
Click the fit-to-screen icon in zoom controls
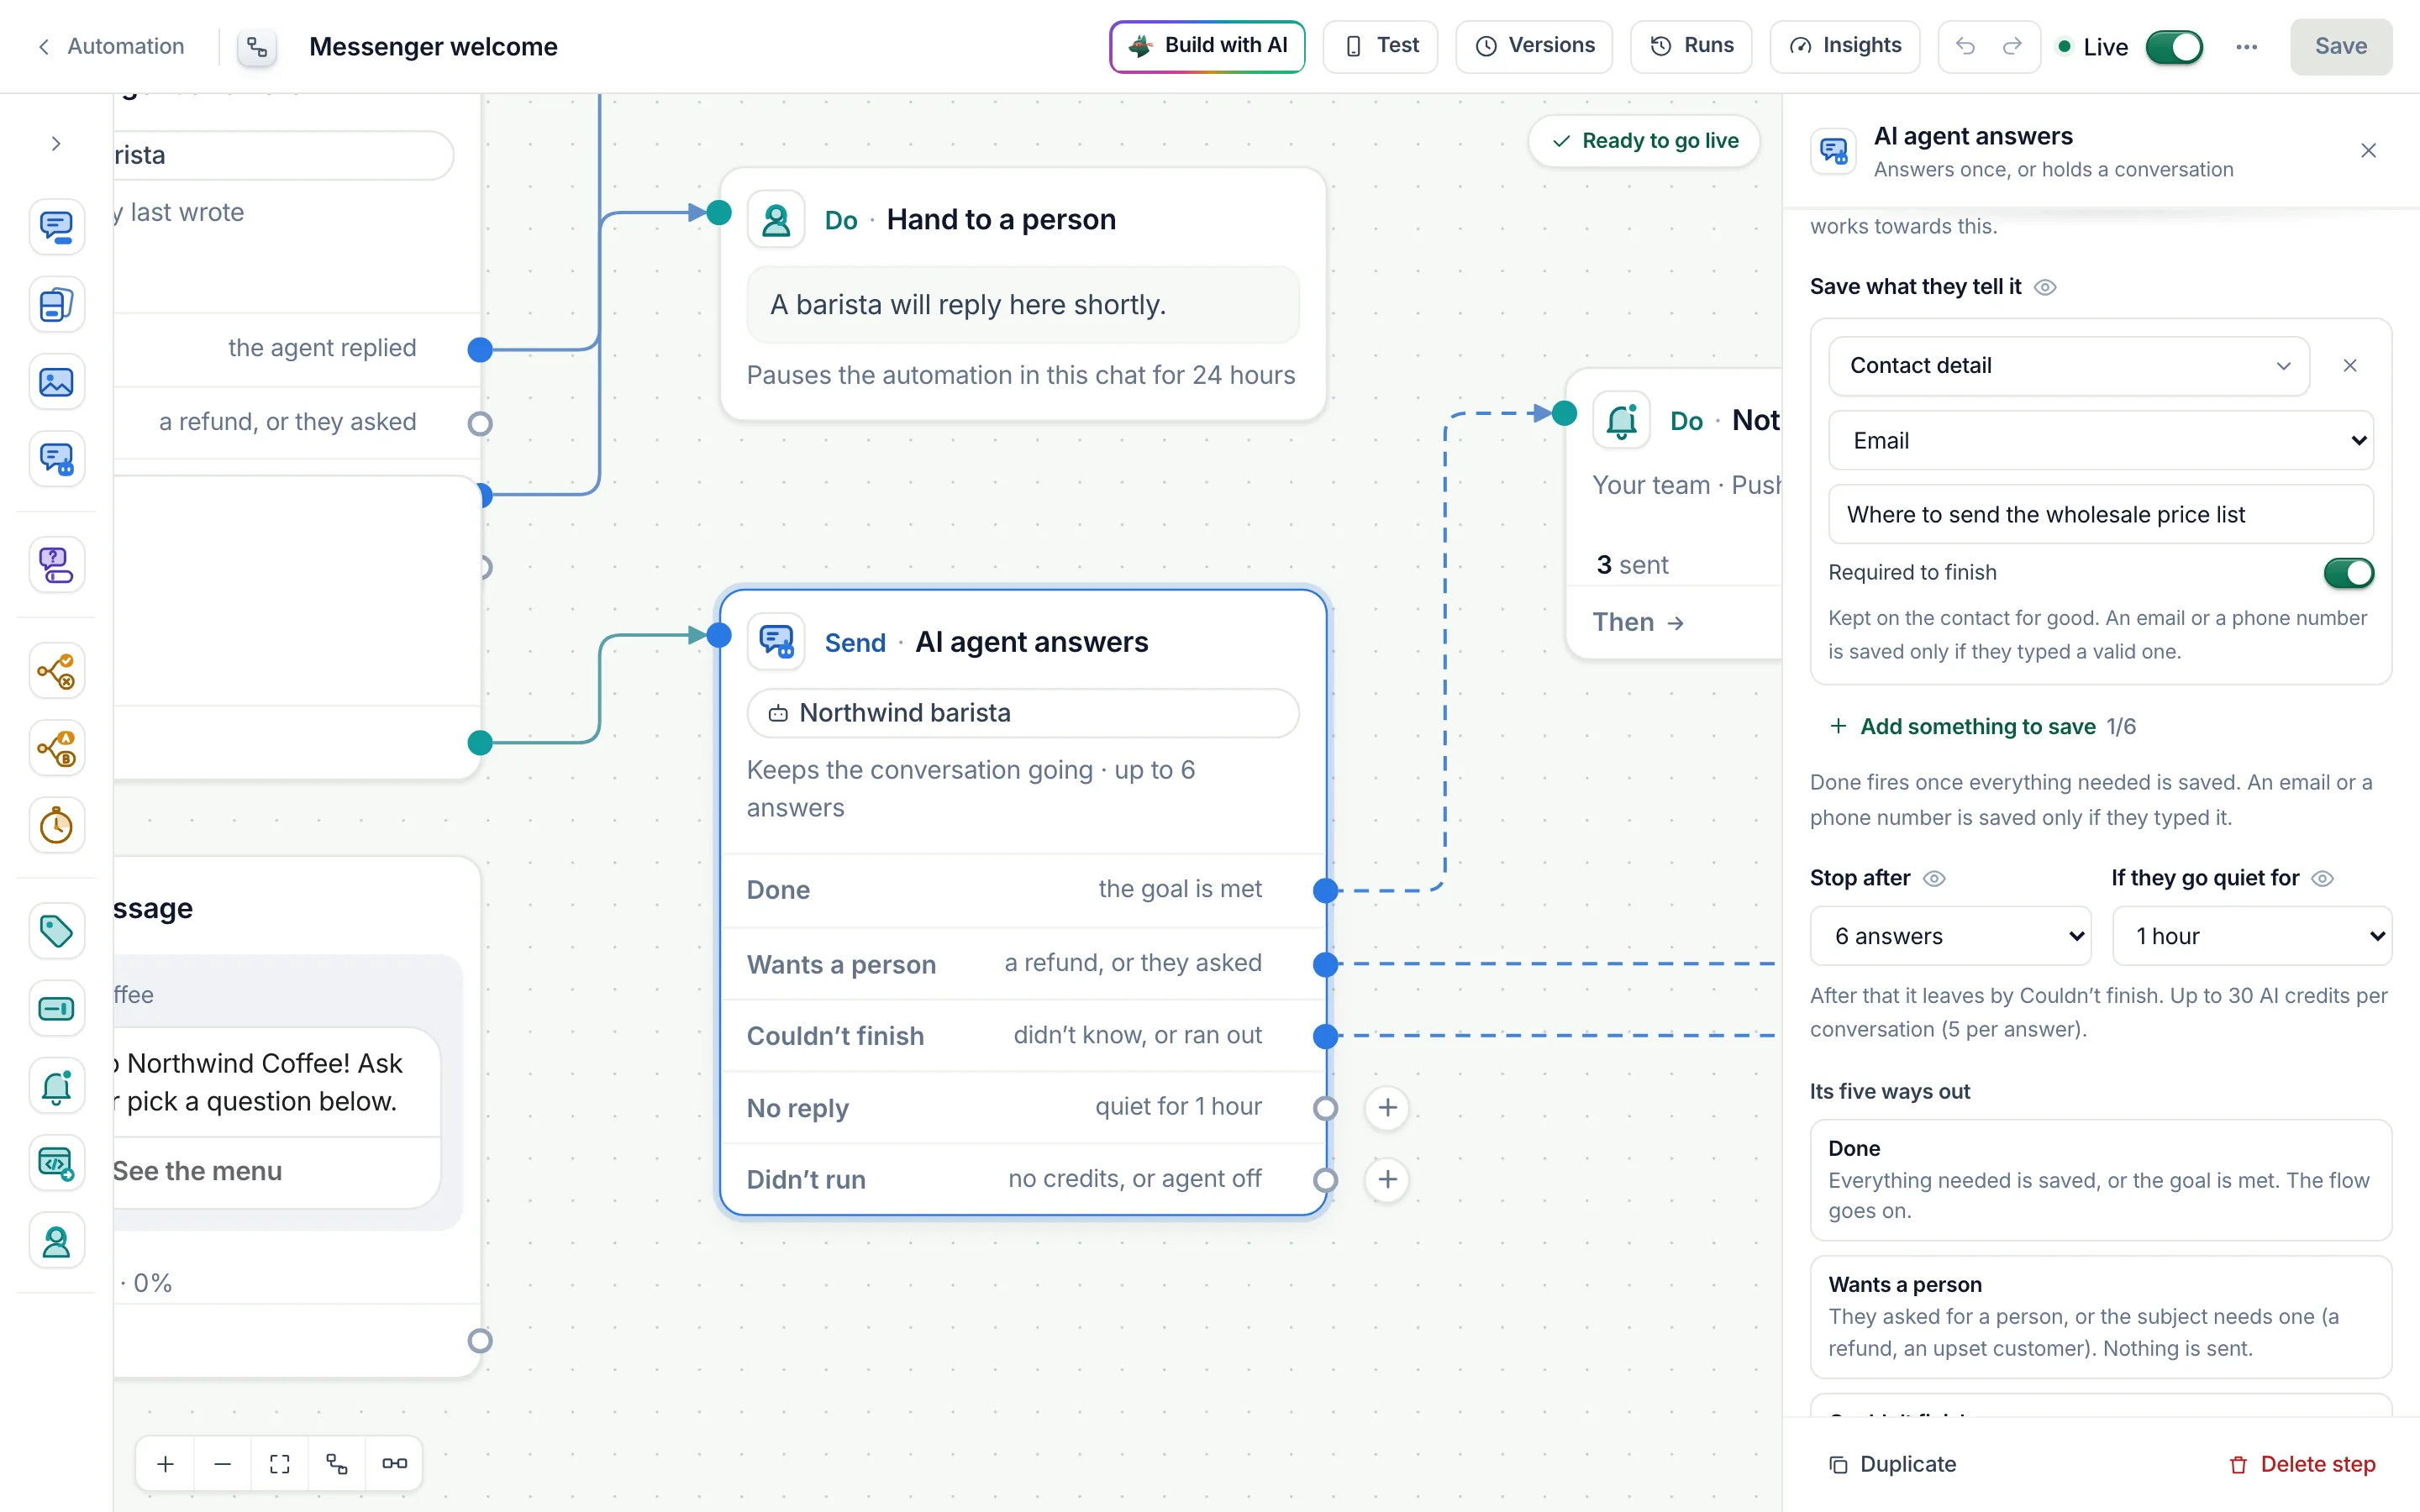click(x=280, y=1464)
